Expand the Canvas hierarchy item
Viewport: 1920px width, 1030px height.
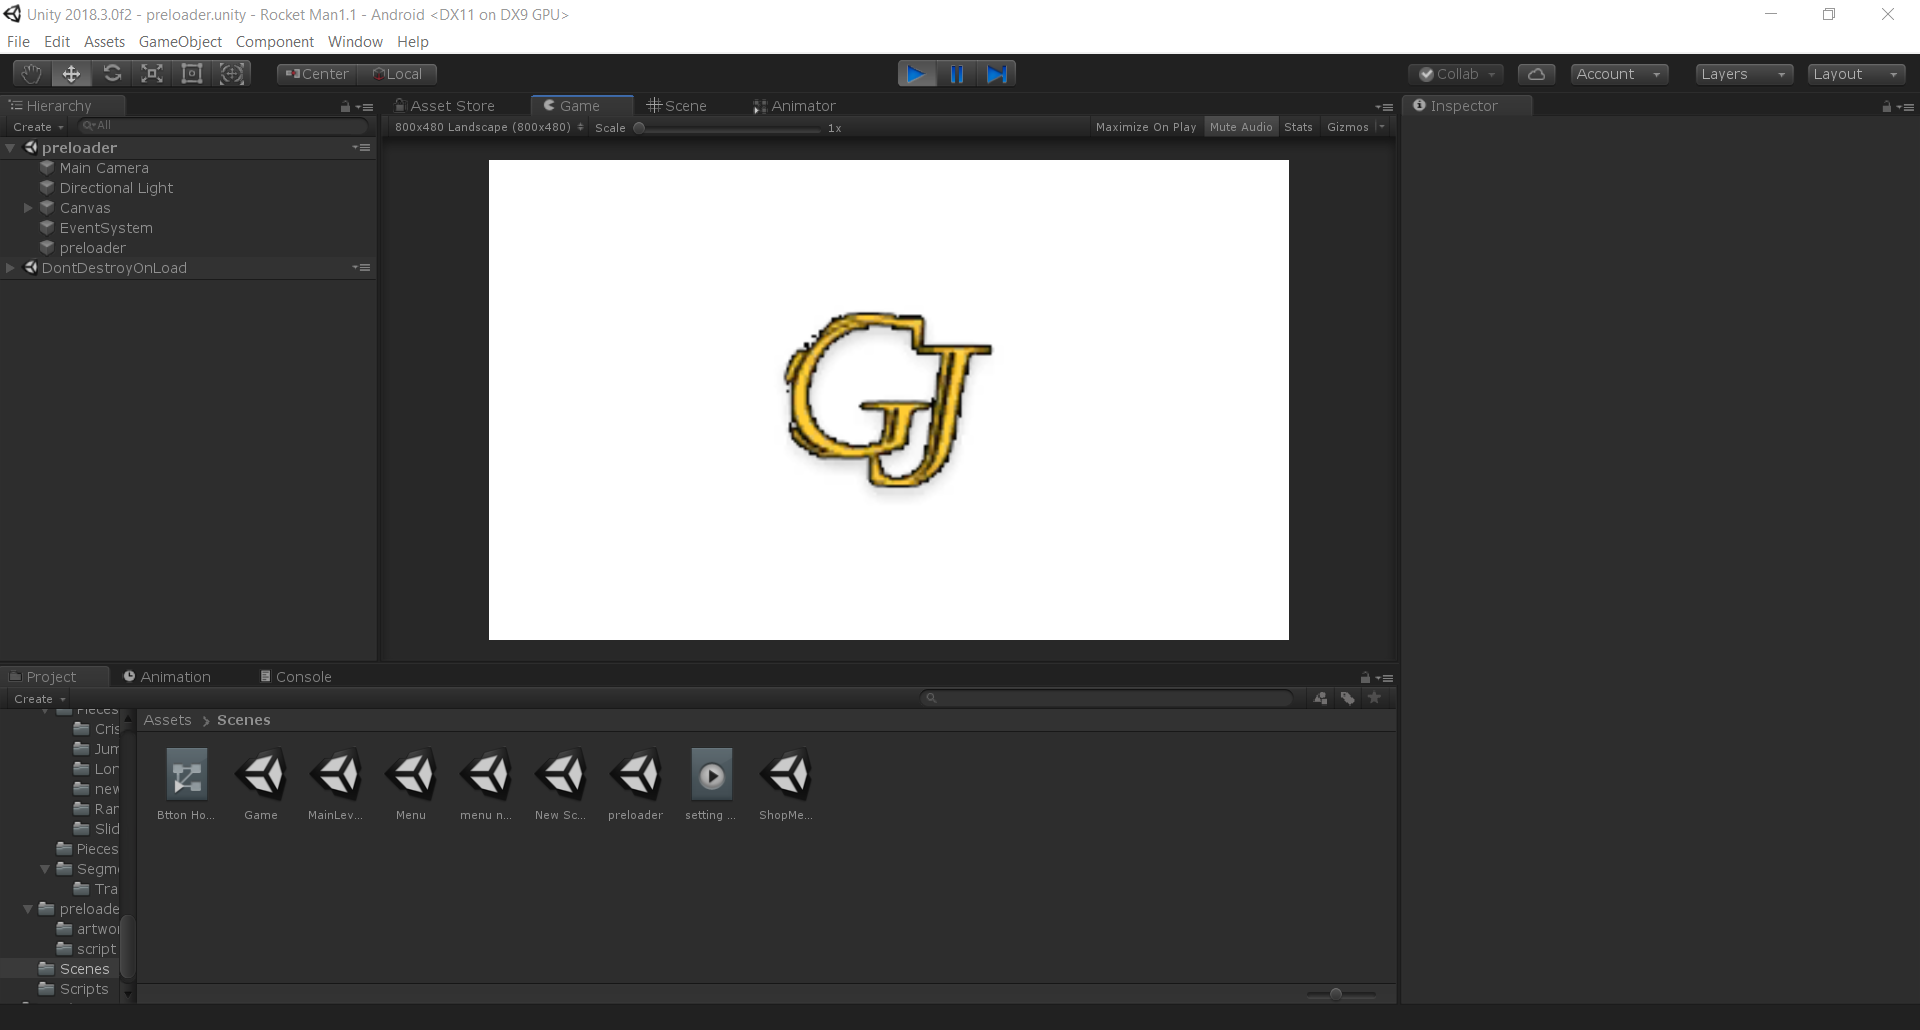point(28,207)
